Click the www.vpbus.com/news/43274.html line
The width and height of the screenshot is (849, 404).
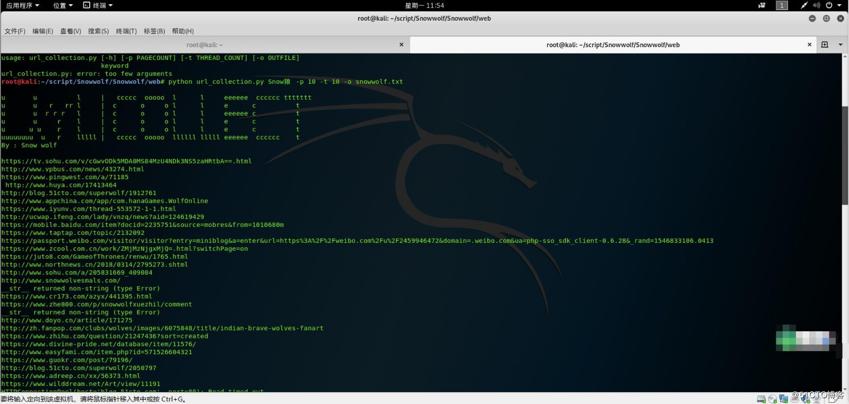coord(73,170)
